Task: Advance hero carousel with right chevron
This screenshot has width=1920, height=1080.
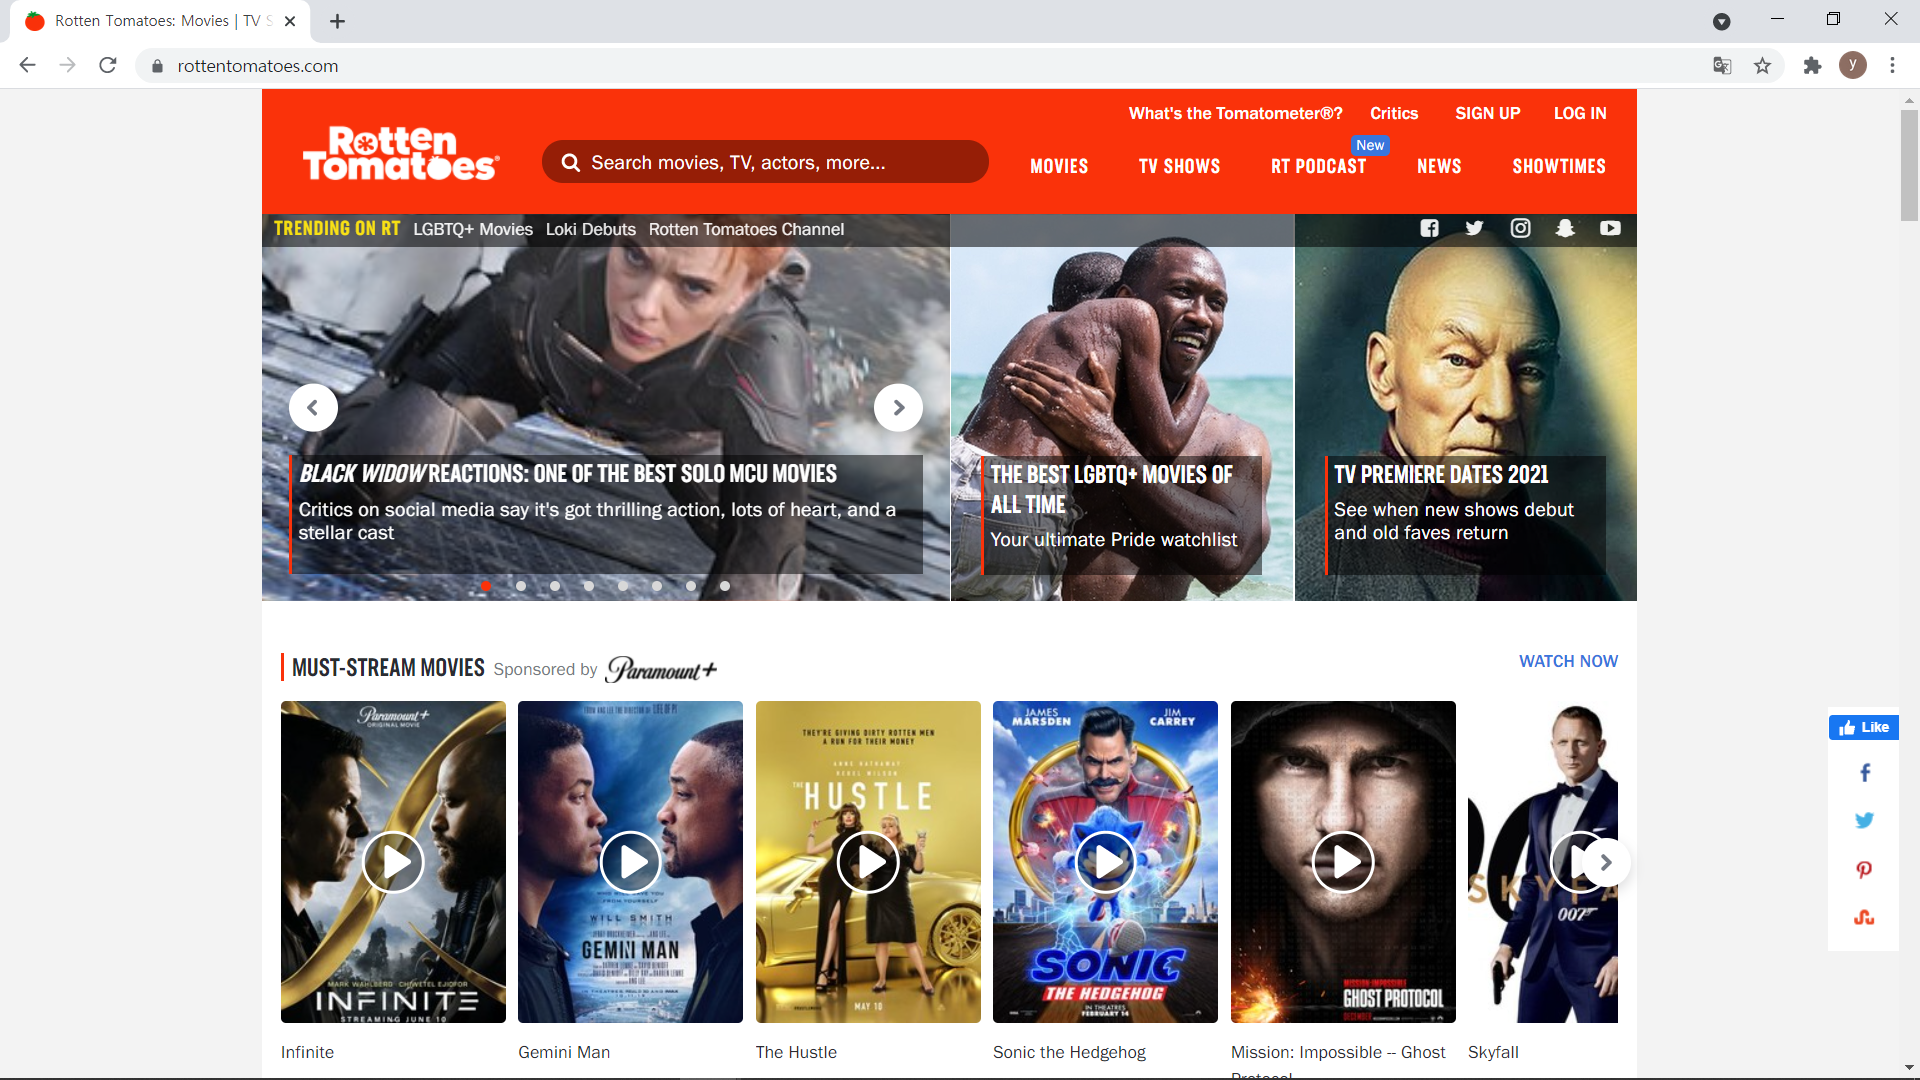Action: pyautogui.click(x=898, y=408)
